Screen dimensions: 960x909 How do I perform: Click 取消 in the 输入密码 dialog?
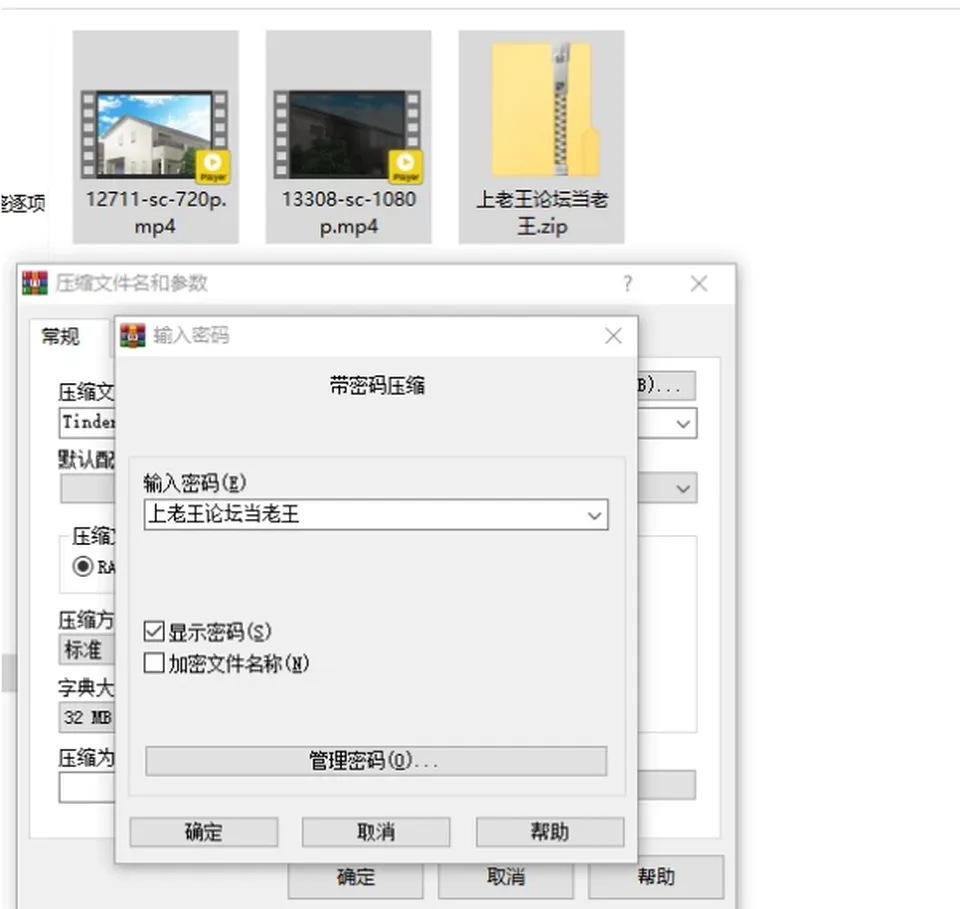(376, 832)
